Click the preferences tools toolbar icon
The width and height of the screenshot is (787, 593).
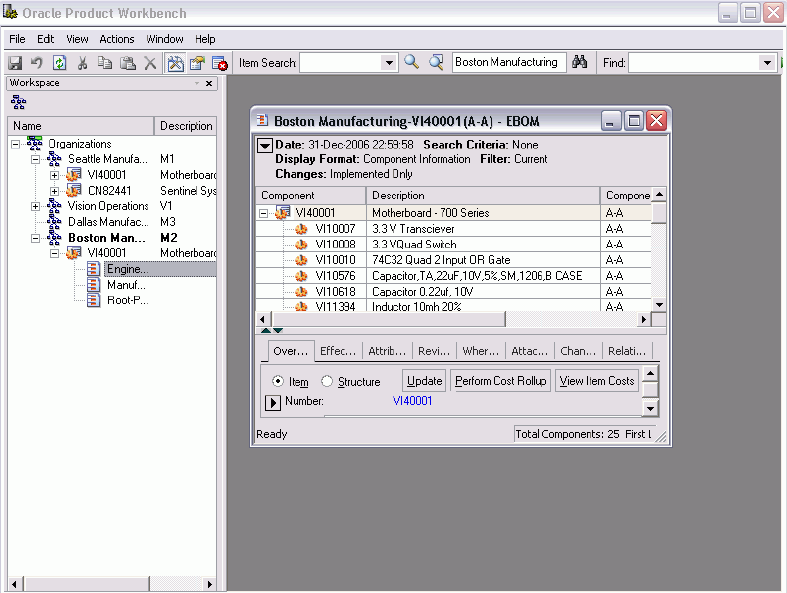175,63
